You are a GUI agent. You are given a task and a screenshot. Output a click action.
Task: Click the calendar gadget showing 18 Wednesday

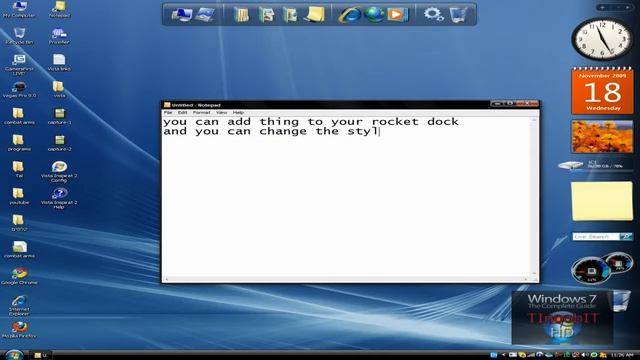point(602,91)
